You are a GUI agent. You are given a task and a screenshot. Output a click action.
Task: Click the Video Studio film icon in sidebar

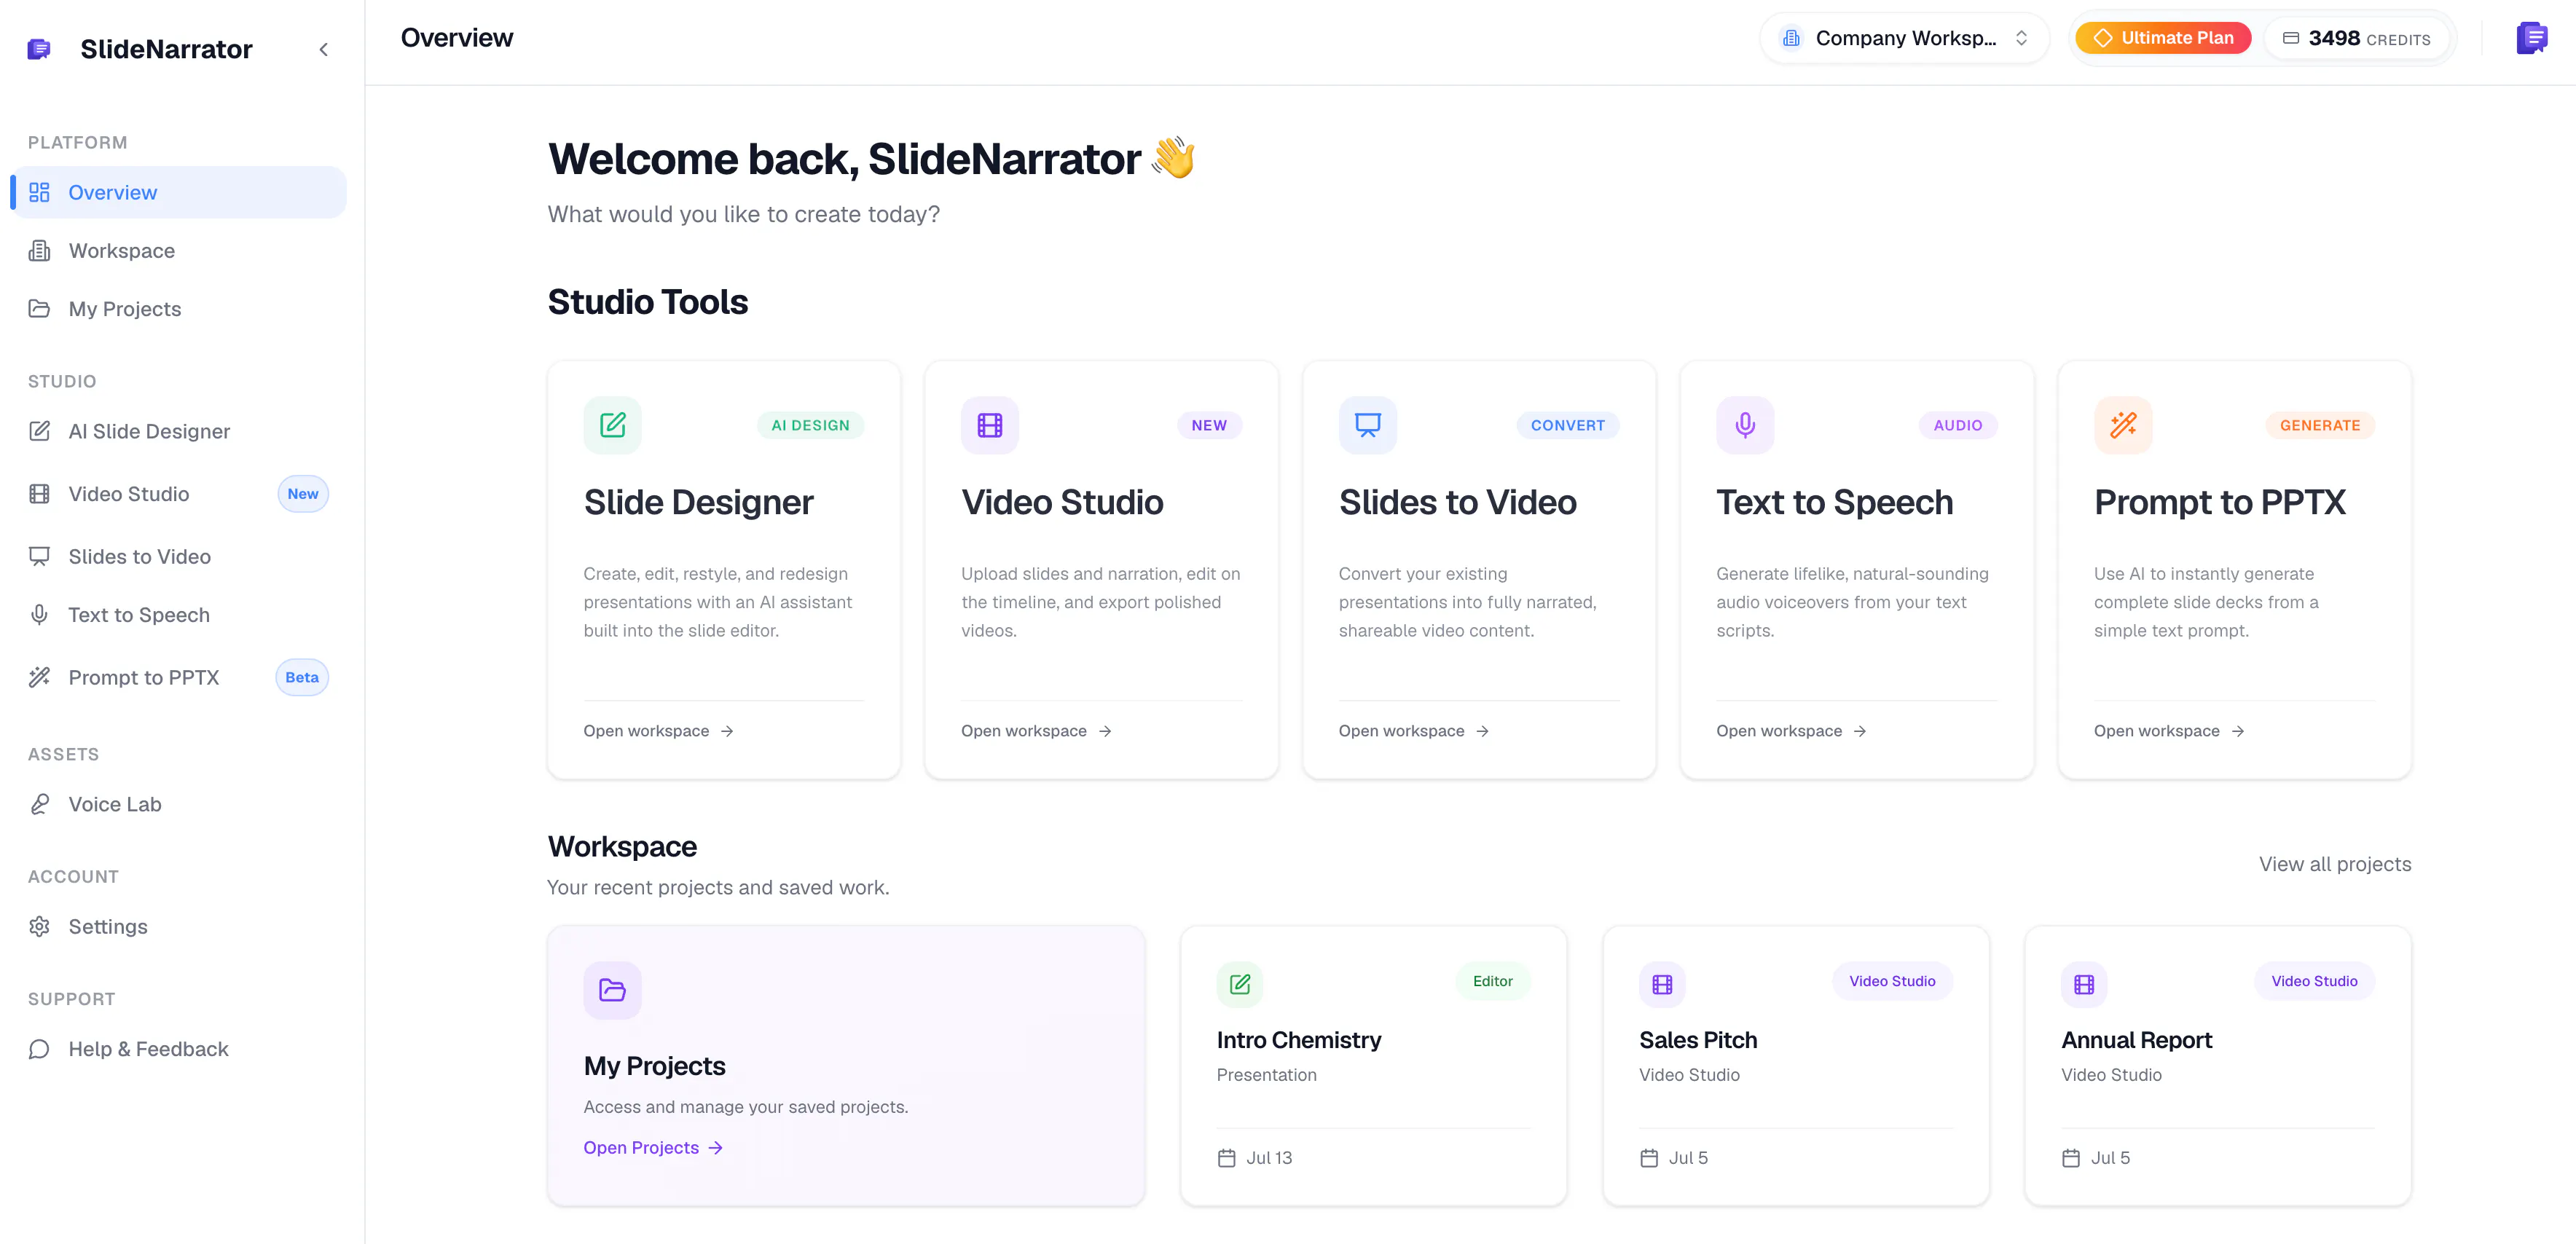click(x=39, y=494)
